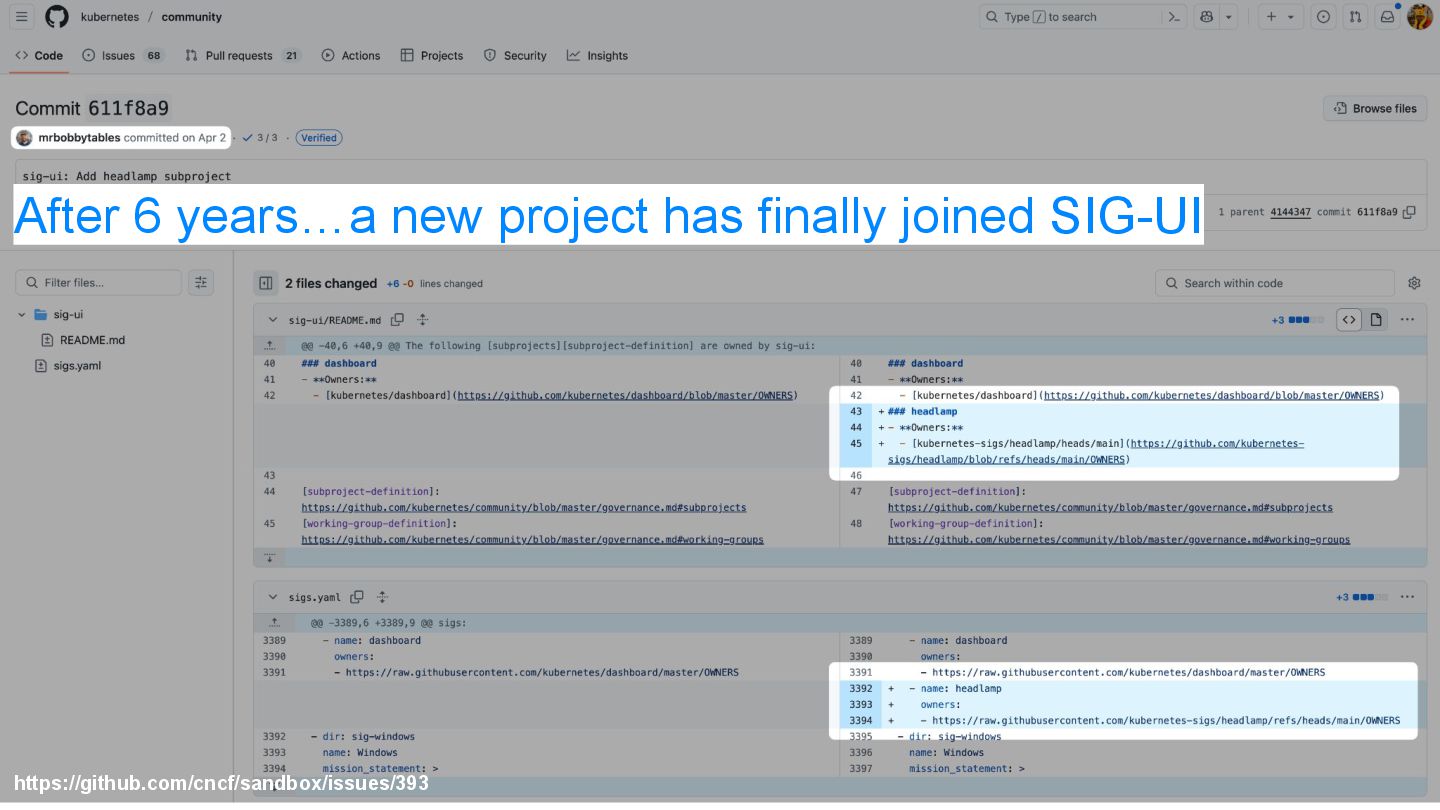The image size is (1440, 810).
Task: Collapse the sig-ui folder in the file tree
Action: (22, 314)
